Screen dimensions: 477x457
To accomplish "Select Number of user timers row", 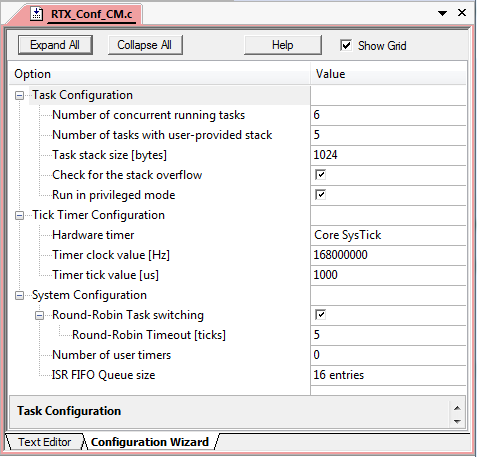I will click(x=111, y=355).
